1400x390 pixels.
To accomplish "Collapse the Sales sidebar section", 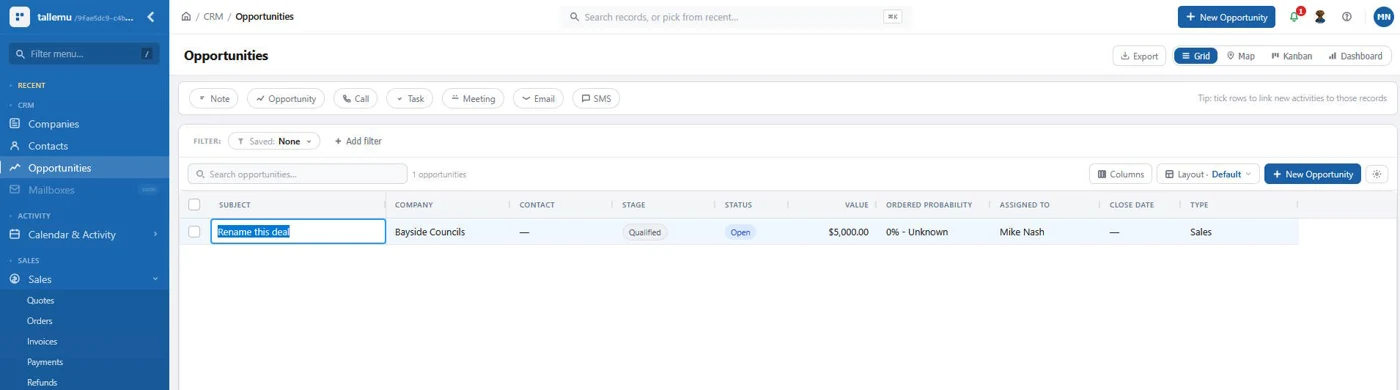I will 84,280.
